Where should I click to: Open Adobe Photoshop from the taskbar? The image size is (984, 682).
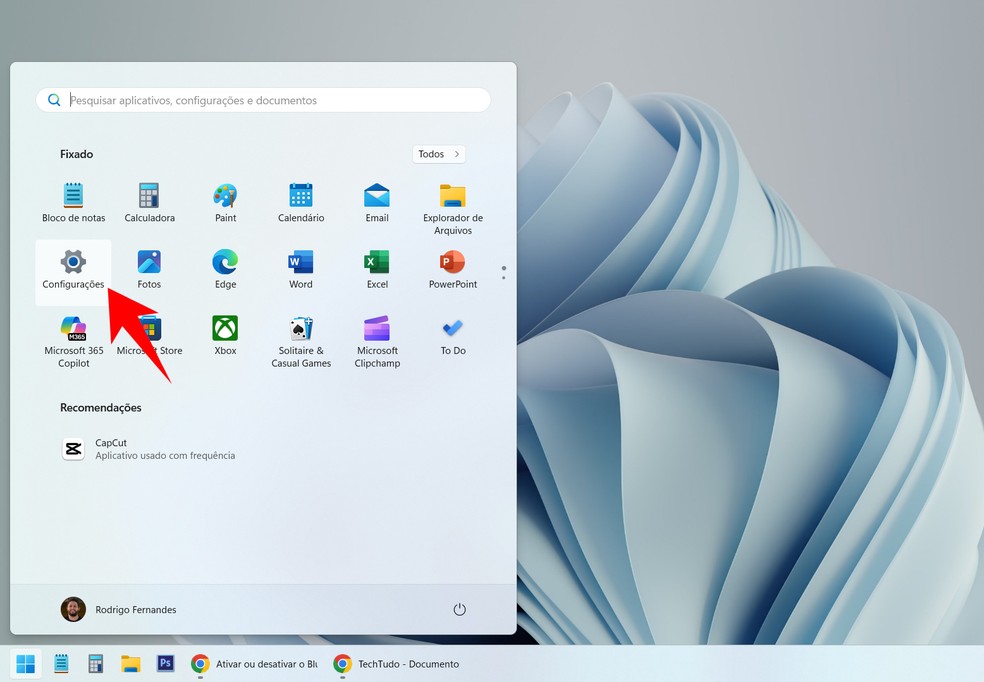point(166,663)
